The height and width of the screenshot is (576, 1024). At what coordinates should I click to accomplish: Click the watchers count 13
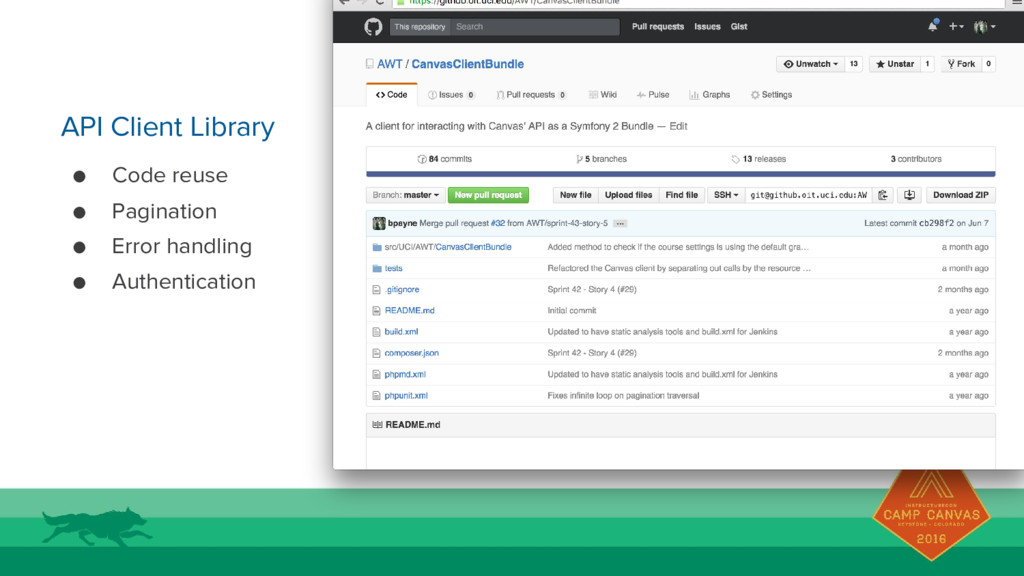coord(854,64)
